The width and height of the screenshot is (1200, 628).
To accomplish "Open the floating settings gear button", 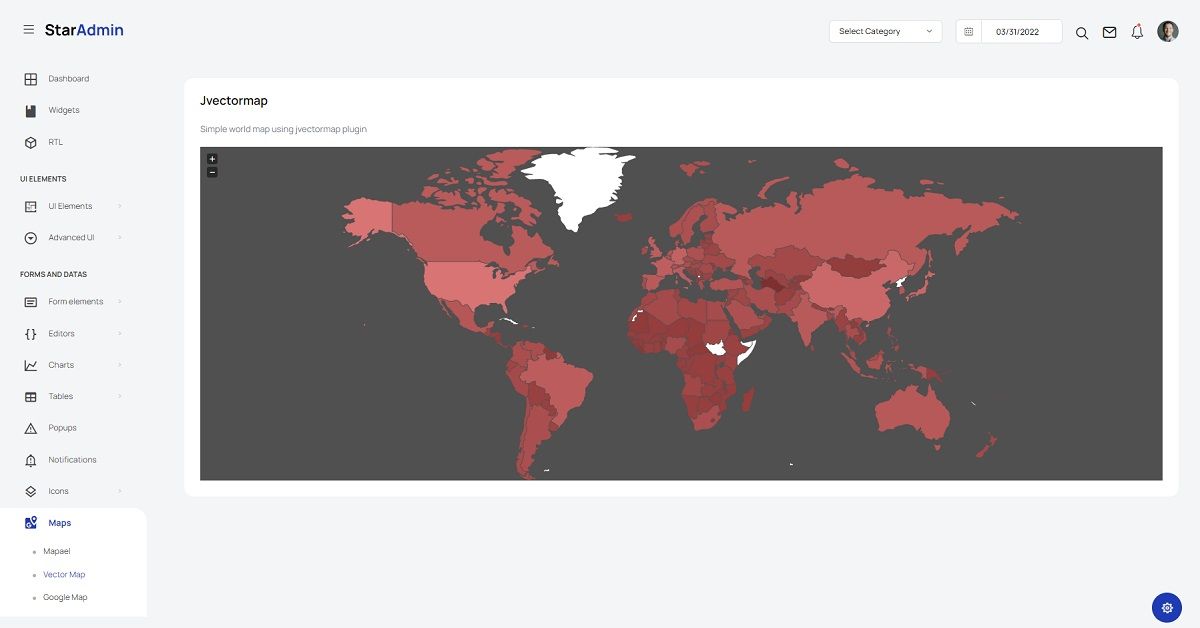I will point(1166,607).
